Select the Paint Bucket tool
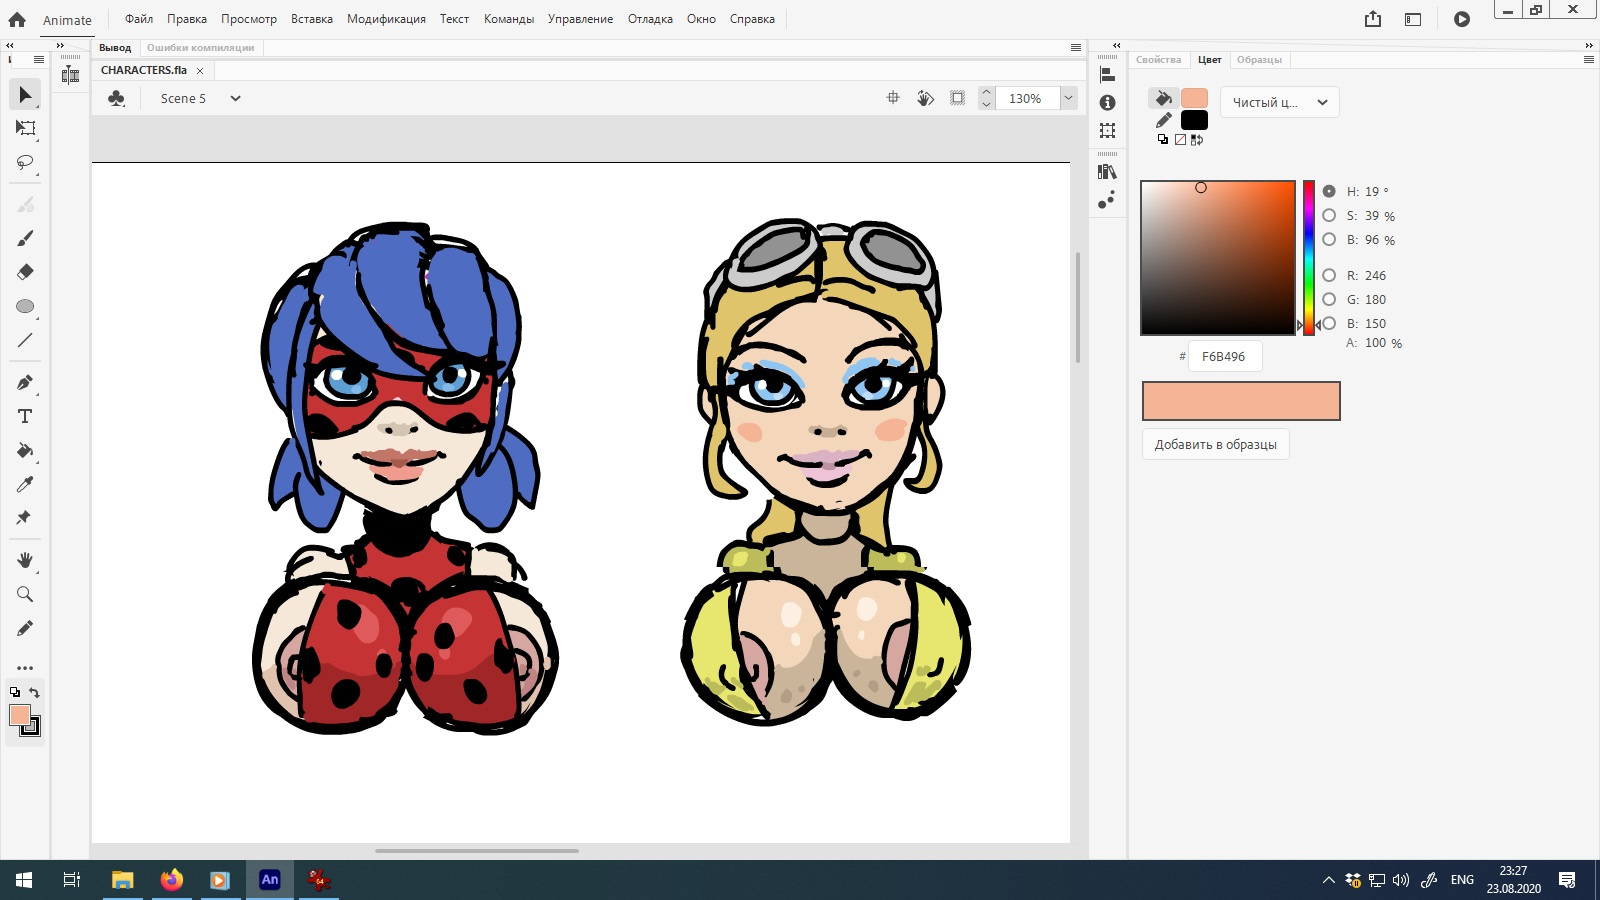 pos(25,450)
